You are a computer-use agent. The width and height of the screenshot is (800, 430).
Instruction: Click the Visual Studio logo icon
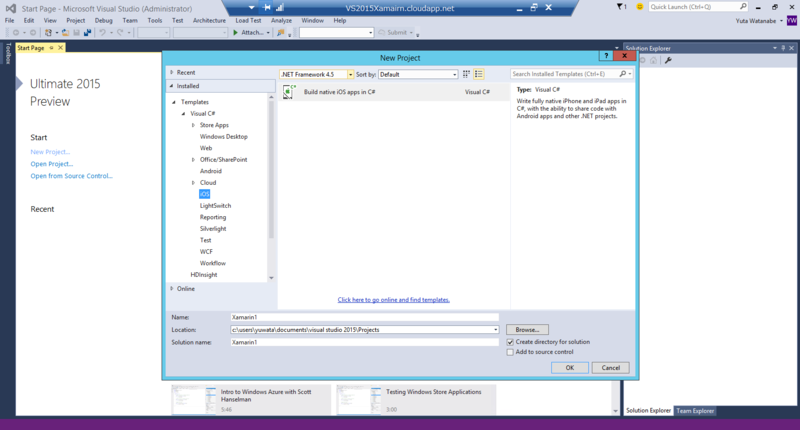10,8
